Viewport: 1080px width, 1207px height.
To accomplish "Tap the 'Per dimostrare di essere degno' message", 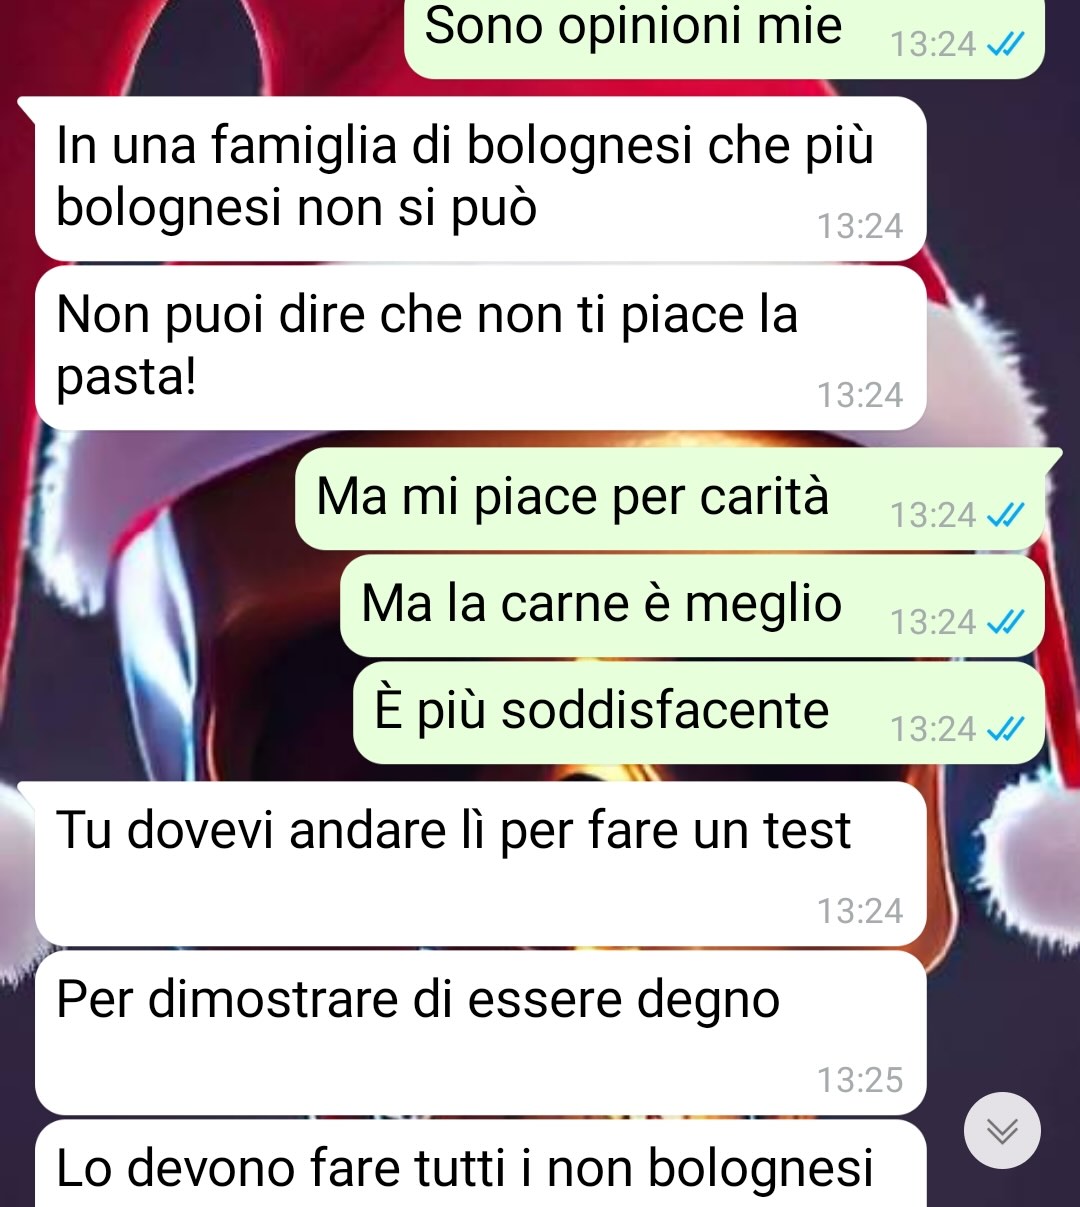I will coord(480,1032).
